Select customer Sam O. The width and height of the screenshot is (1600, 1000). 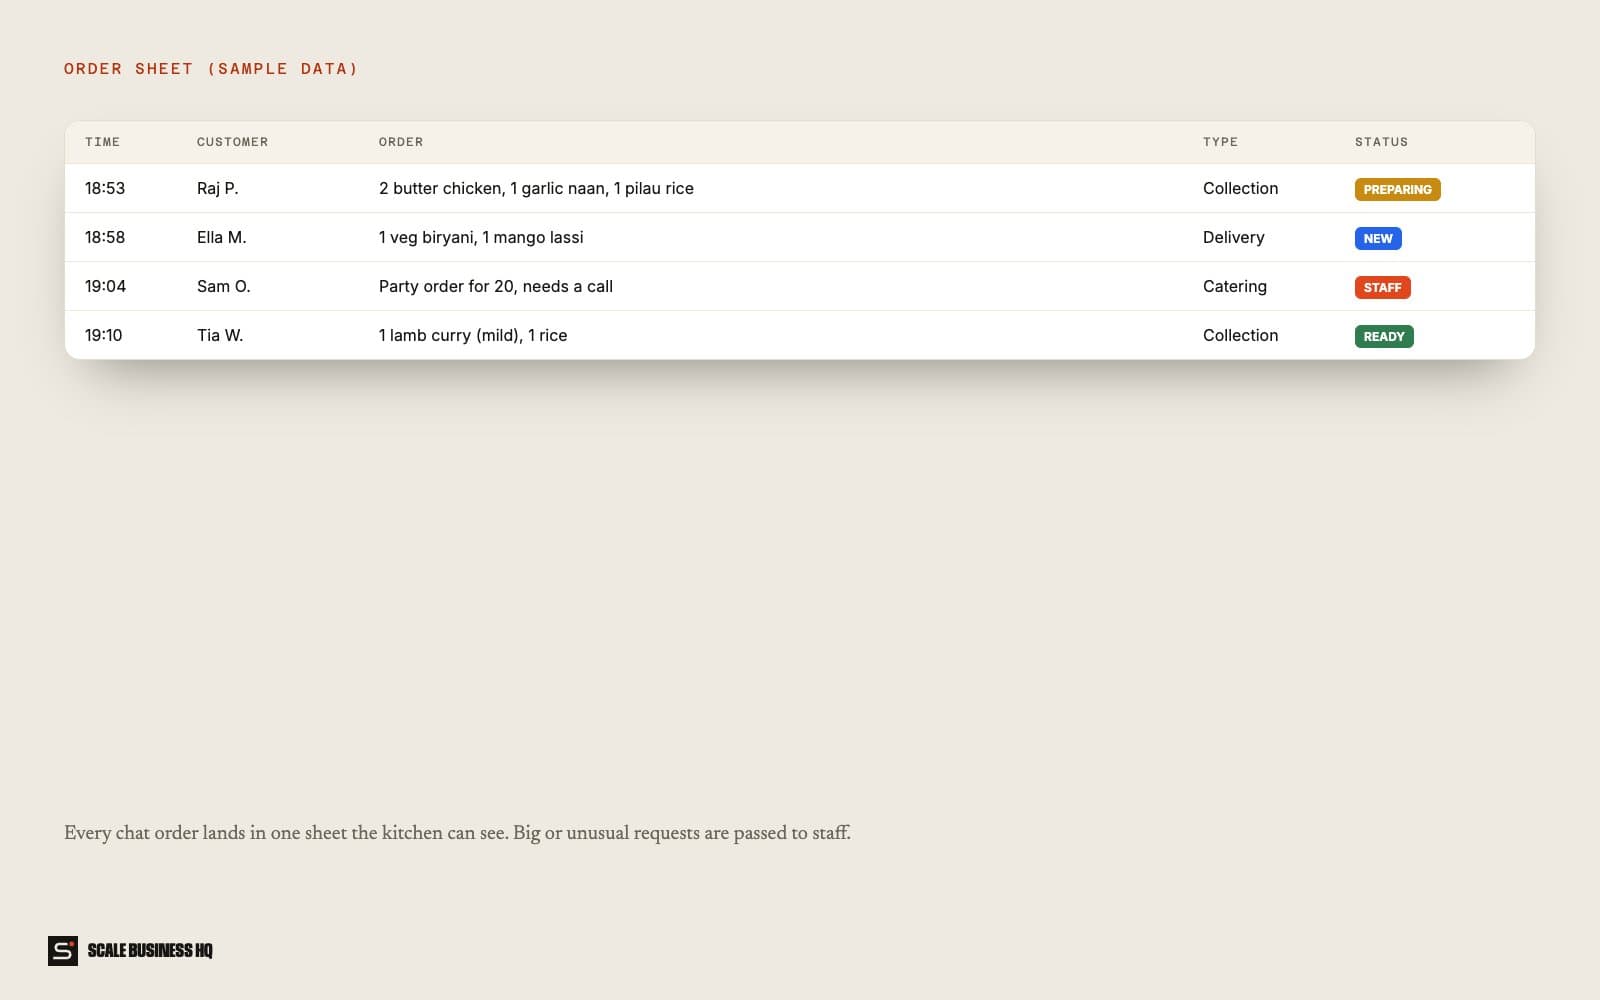coord(223,286)
